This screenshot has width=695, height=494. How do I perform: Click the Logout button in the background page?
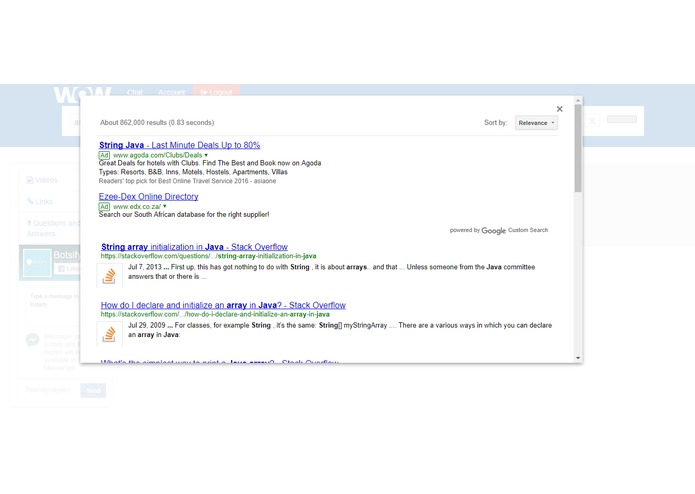(x=216, y=91)
